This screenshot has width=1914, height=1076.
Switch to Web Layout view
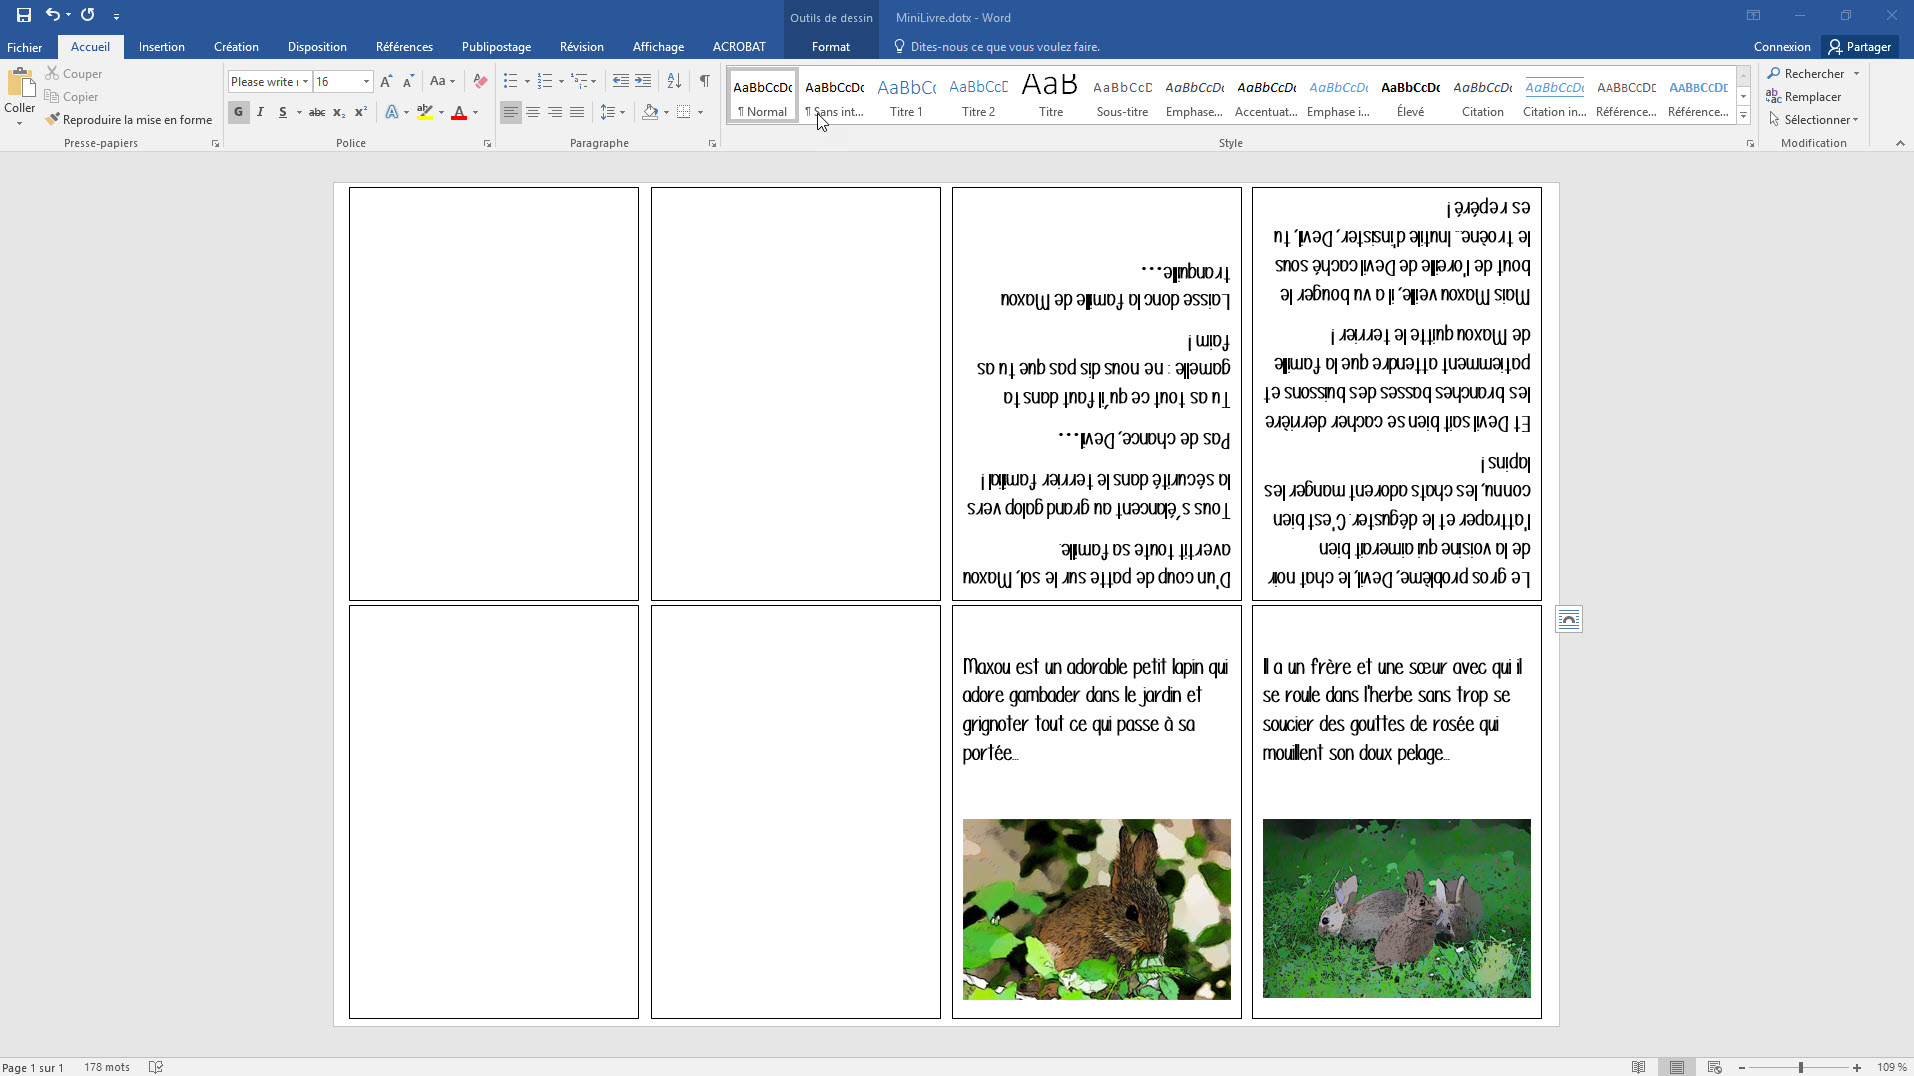click(1714, 1067)
